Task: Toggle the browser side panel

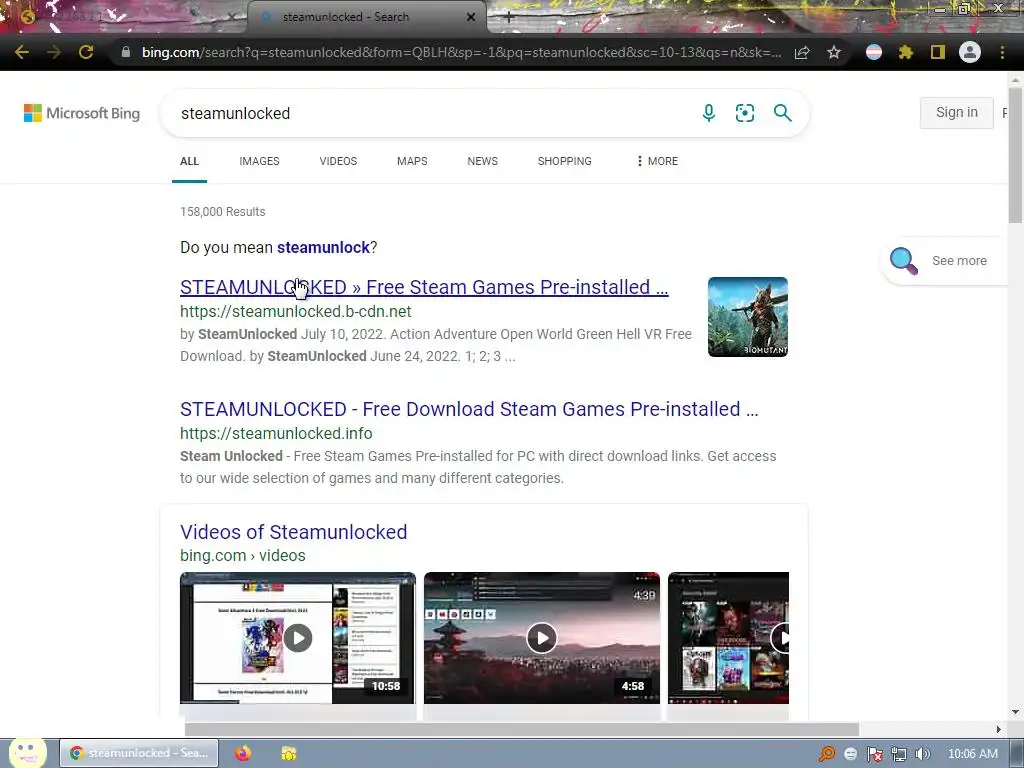Action: click(938, 52)
